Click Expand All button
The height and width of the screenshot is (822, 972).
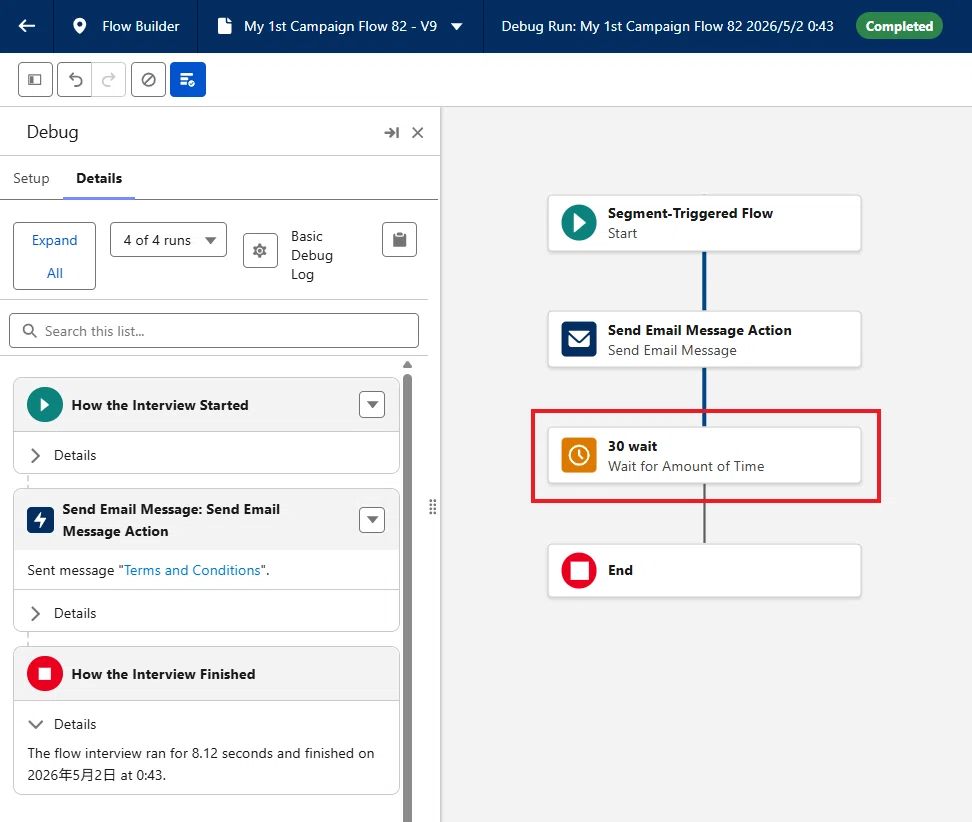(55, 256)
